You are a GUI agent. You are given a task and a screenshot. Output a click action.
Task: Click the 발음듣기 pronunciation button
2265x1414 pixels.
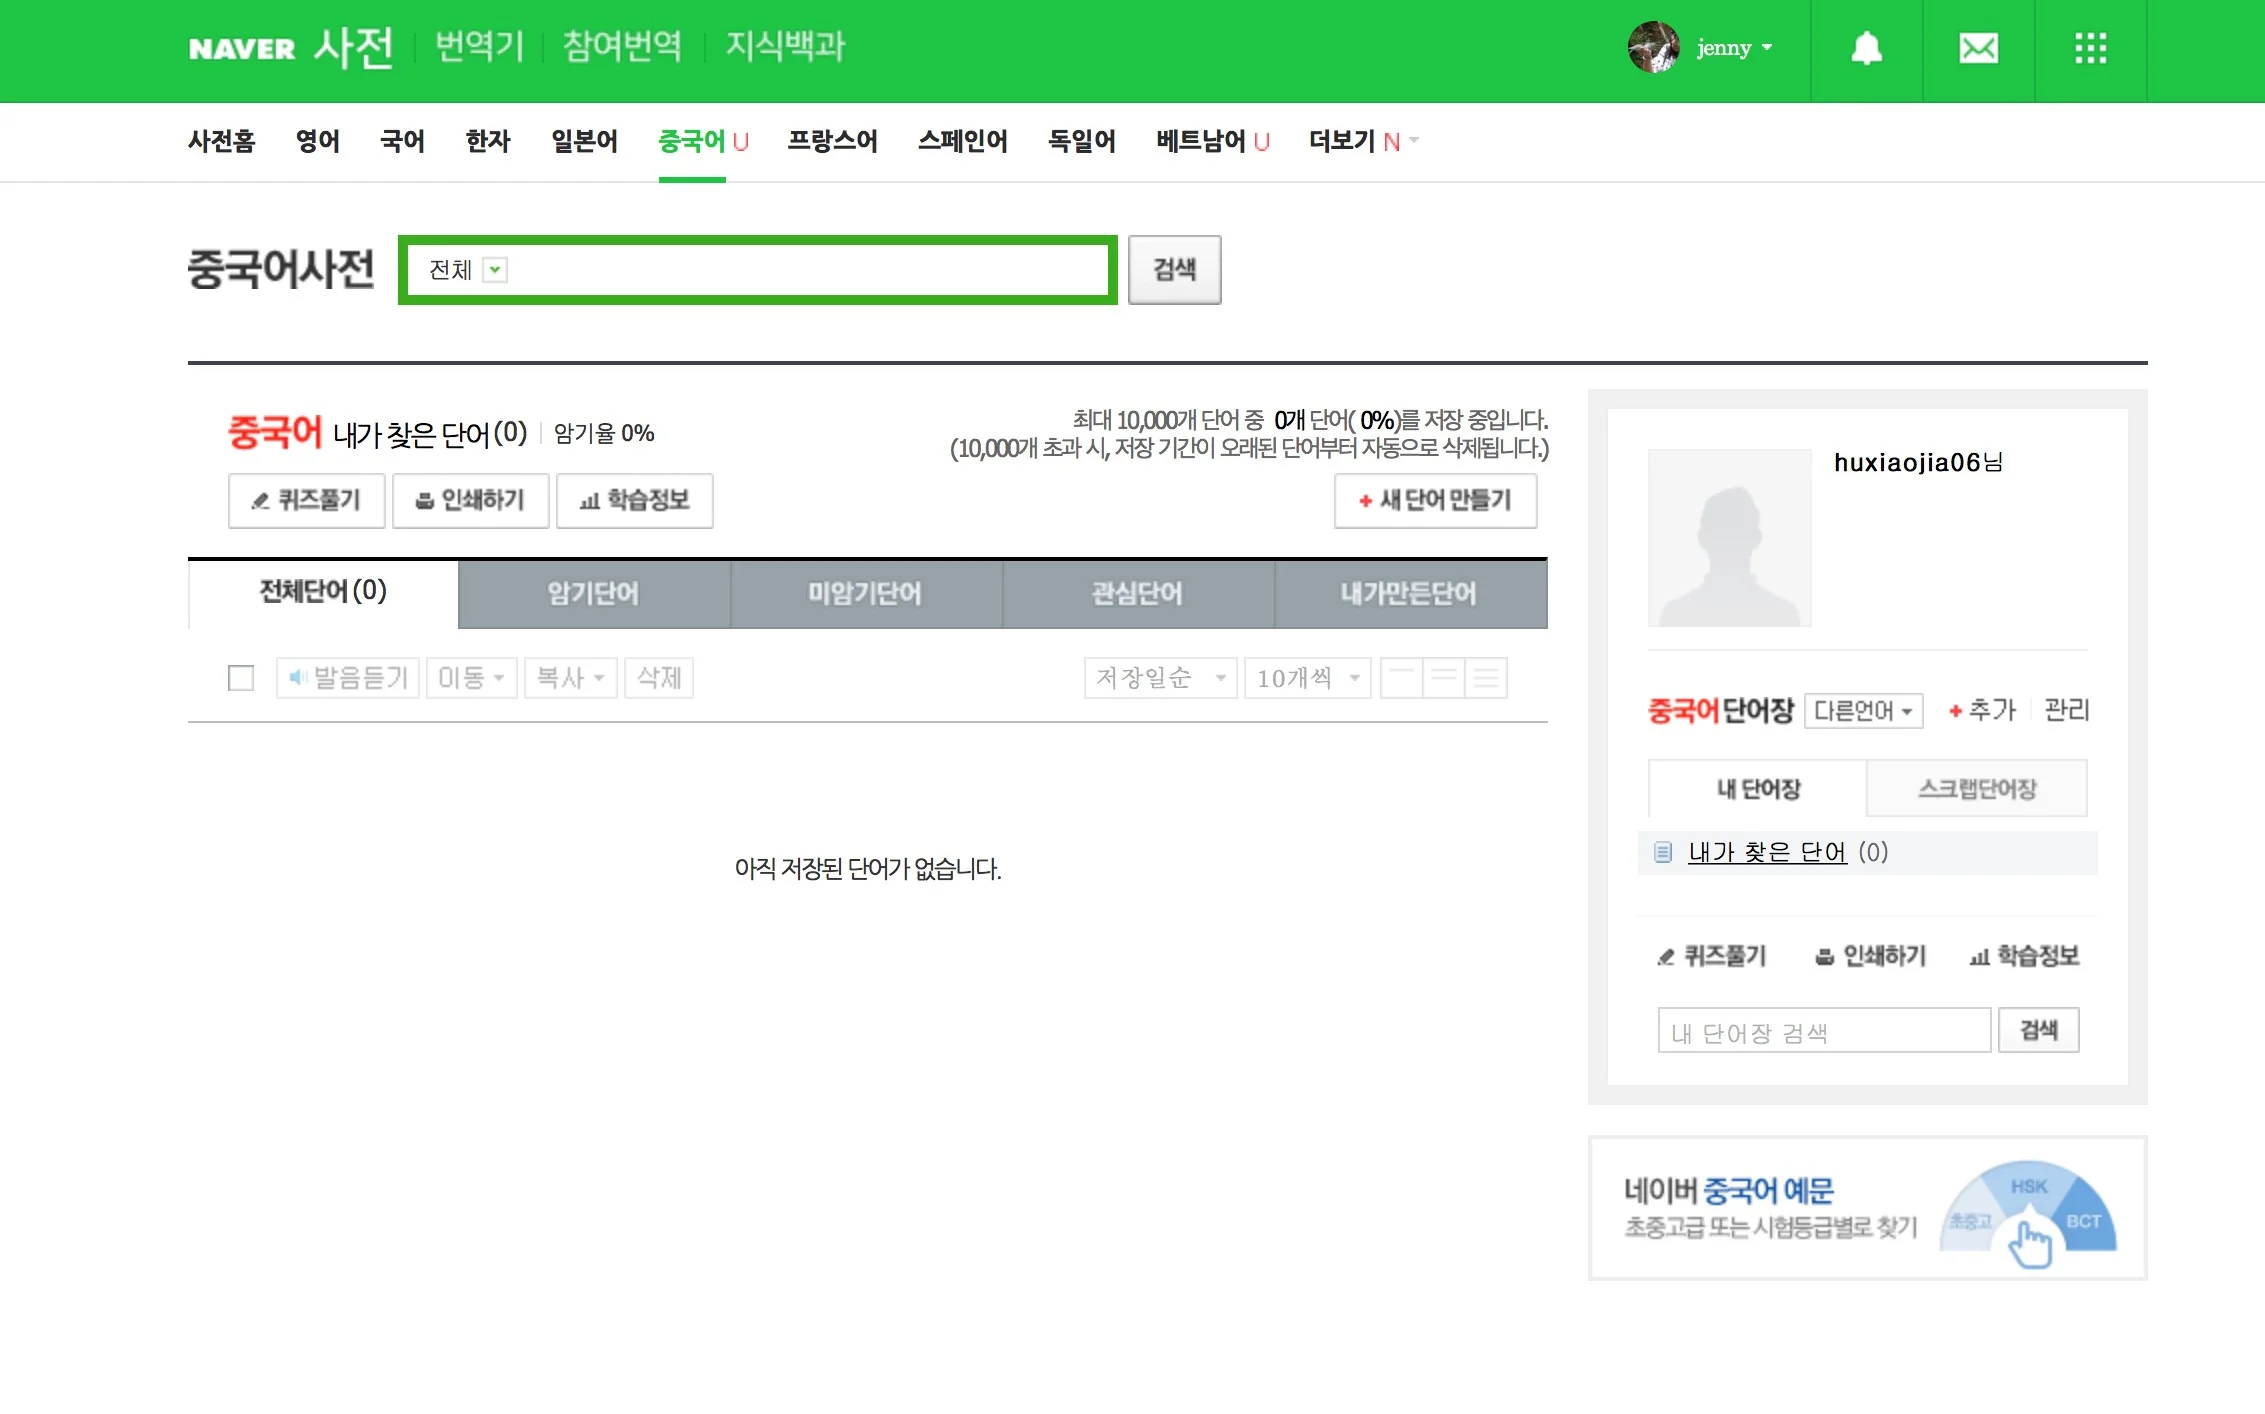347,678
